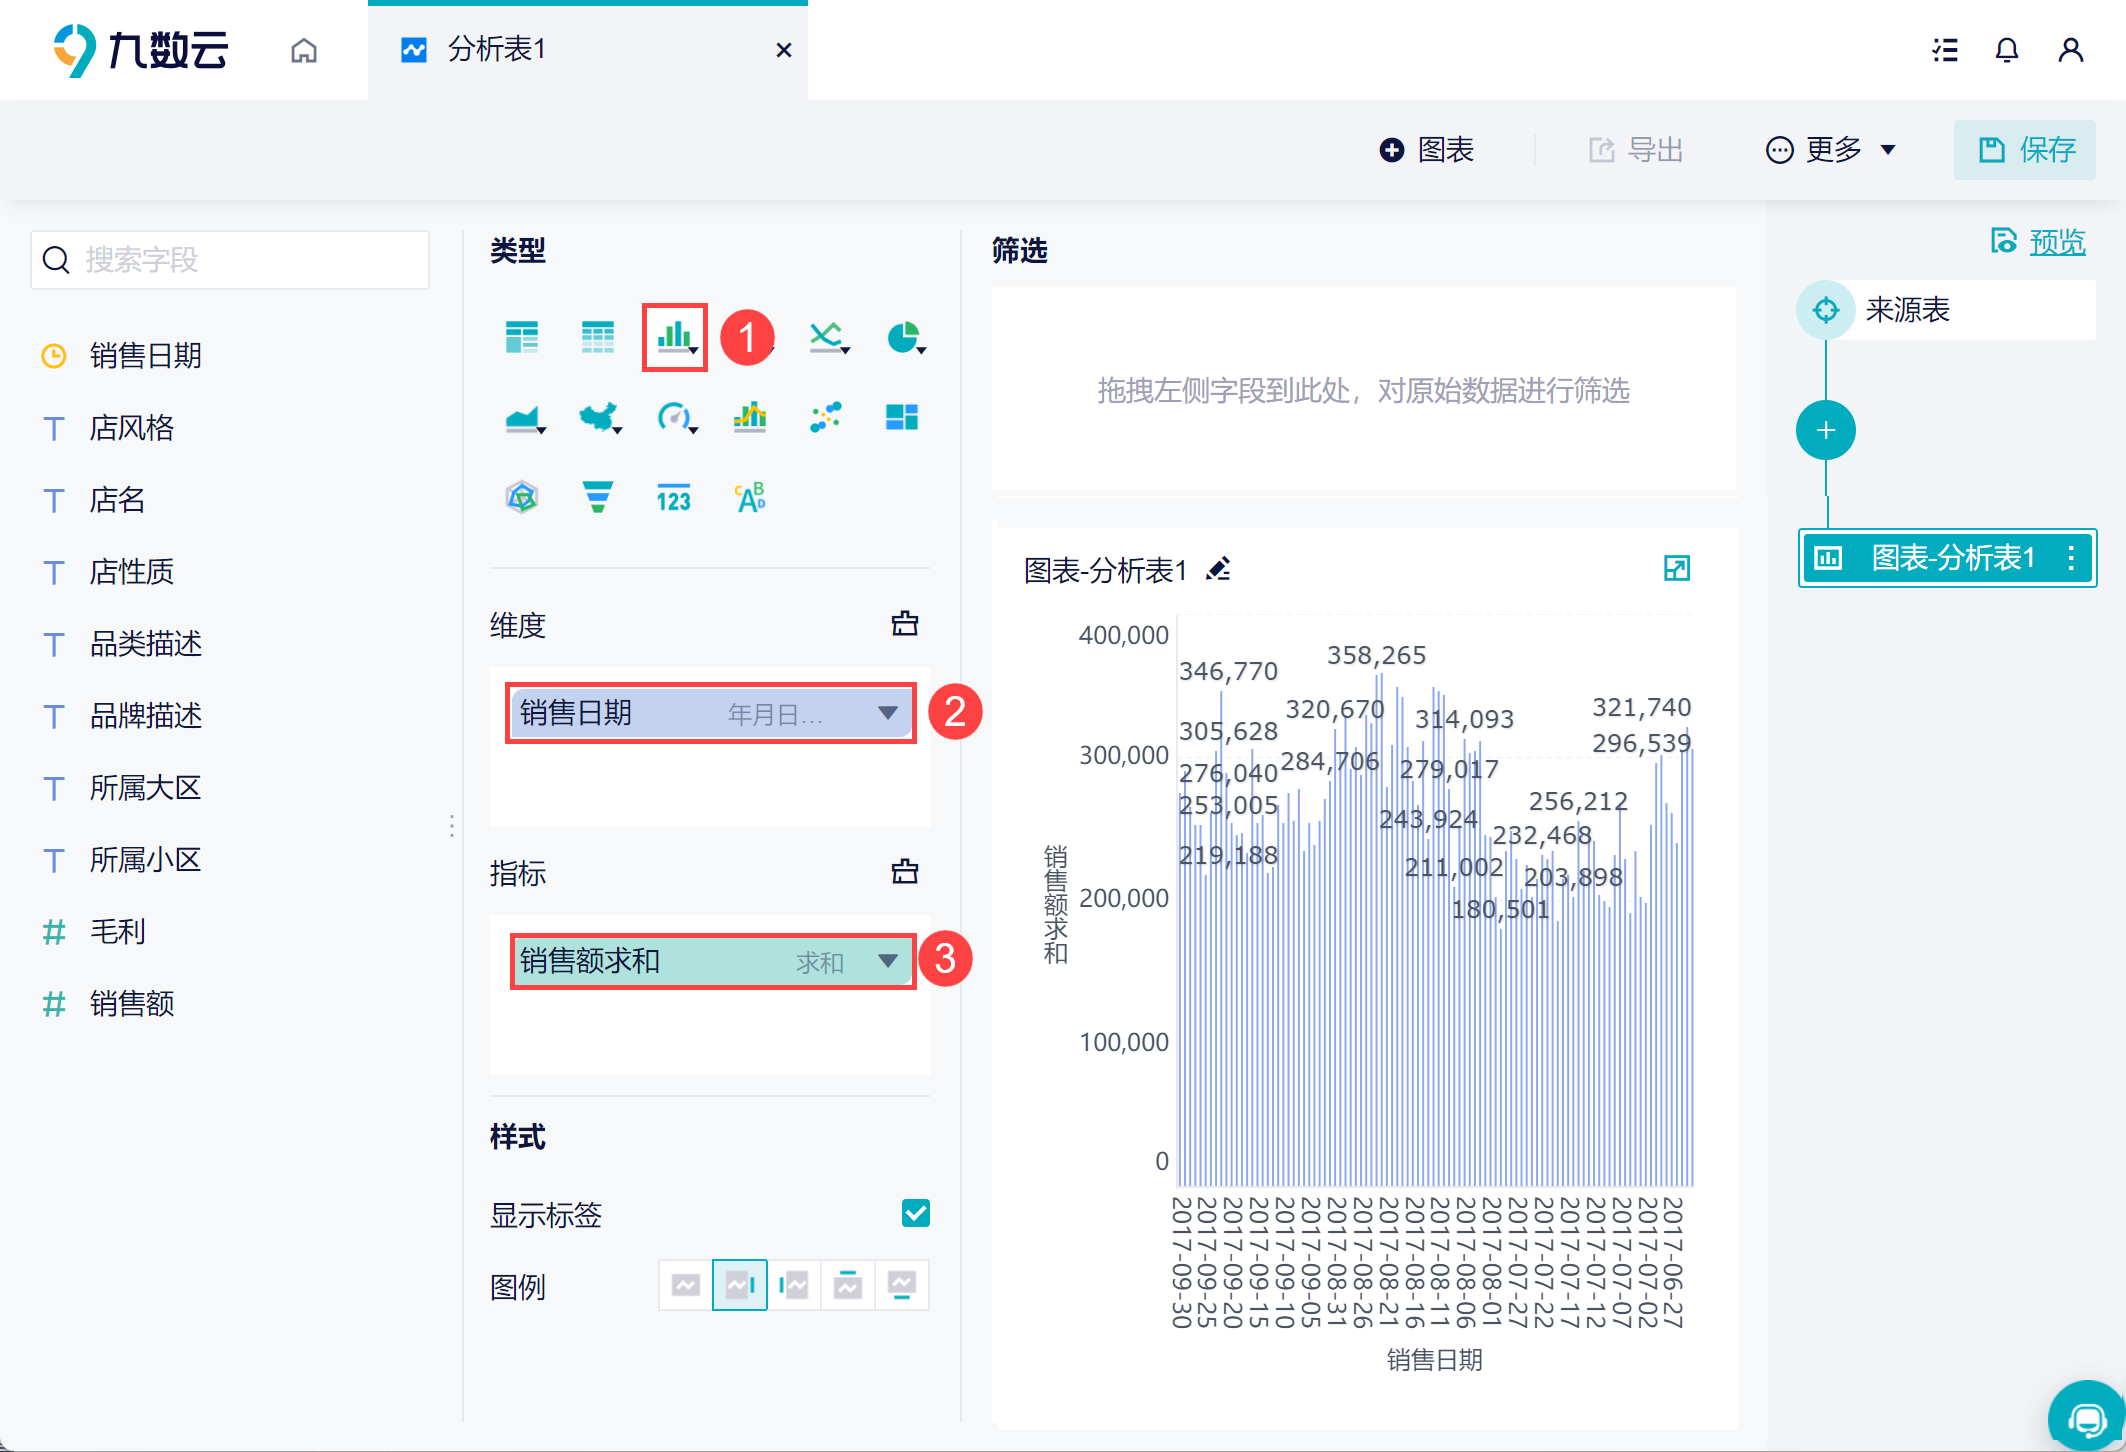Open the 预览 link
Image resolution: width=2126 pixels, height=1452 pixels.
pos(2056,242)
